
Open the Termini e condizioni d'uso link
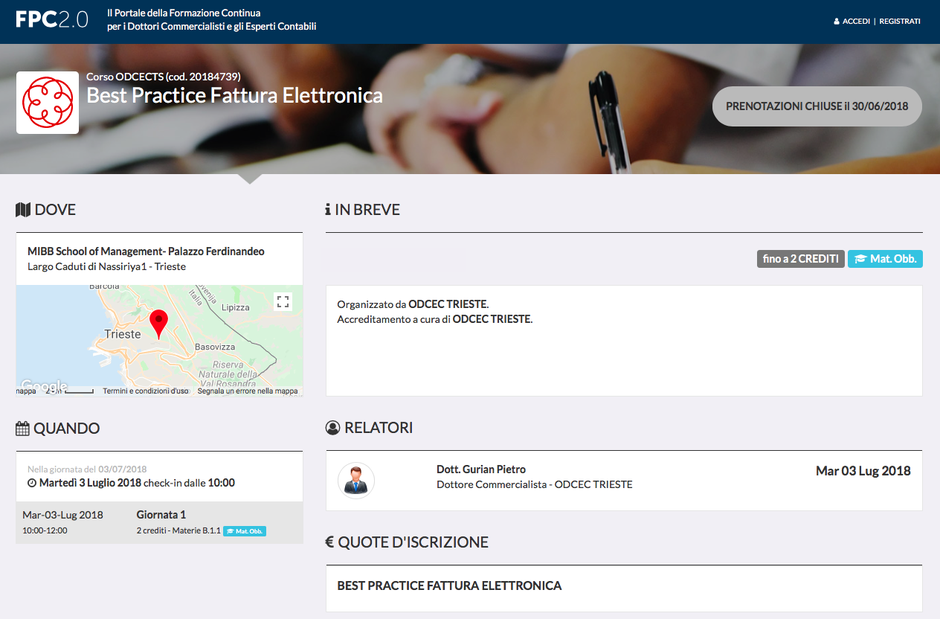click(x=146, y=391)
